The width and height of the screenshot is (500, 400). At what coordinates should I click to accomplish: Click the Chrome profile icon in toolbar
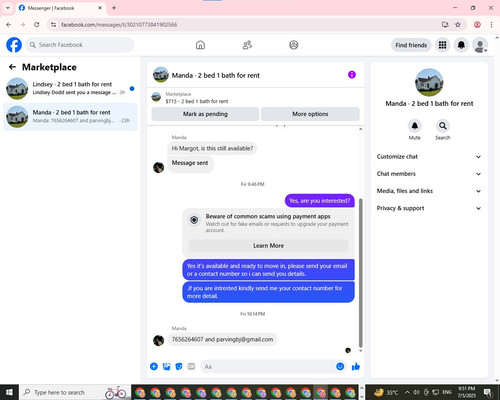pyautogui.click(x=477, y=24)
